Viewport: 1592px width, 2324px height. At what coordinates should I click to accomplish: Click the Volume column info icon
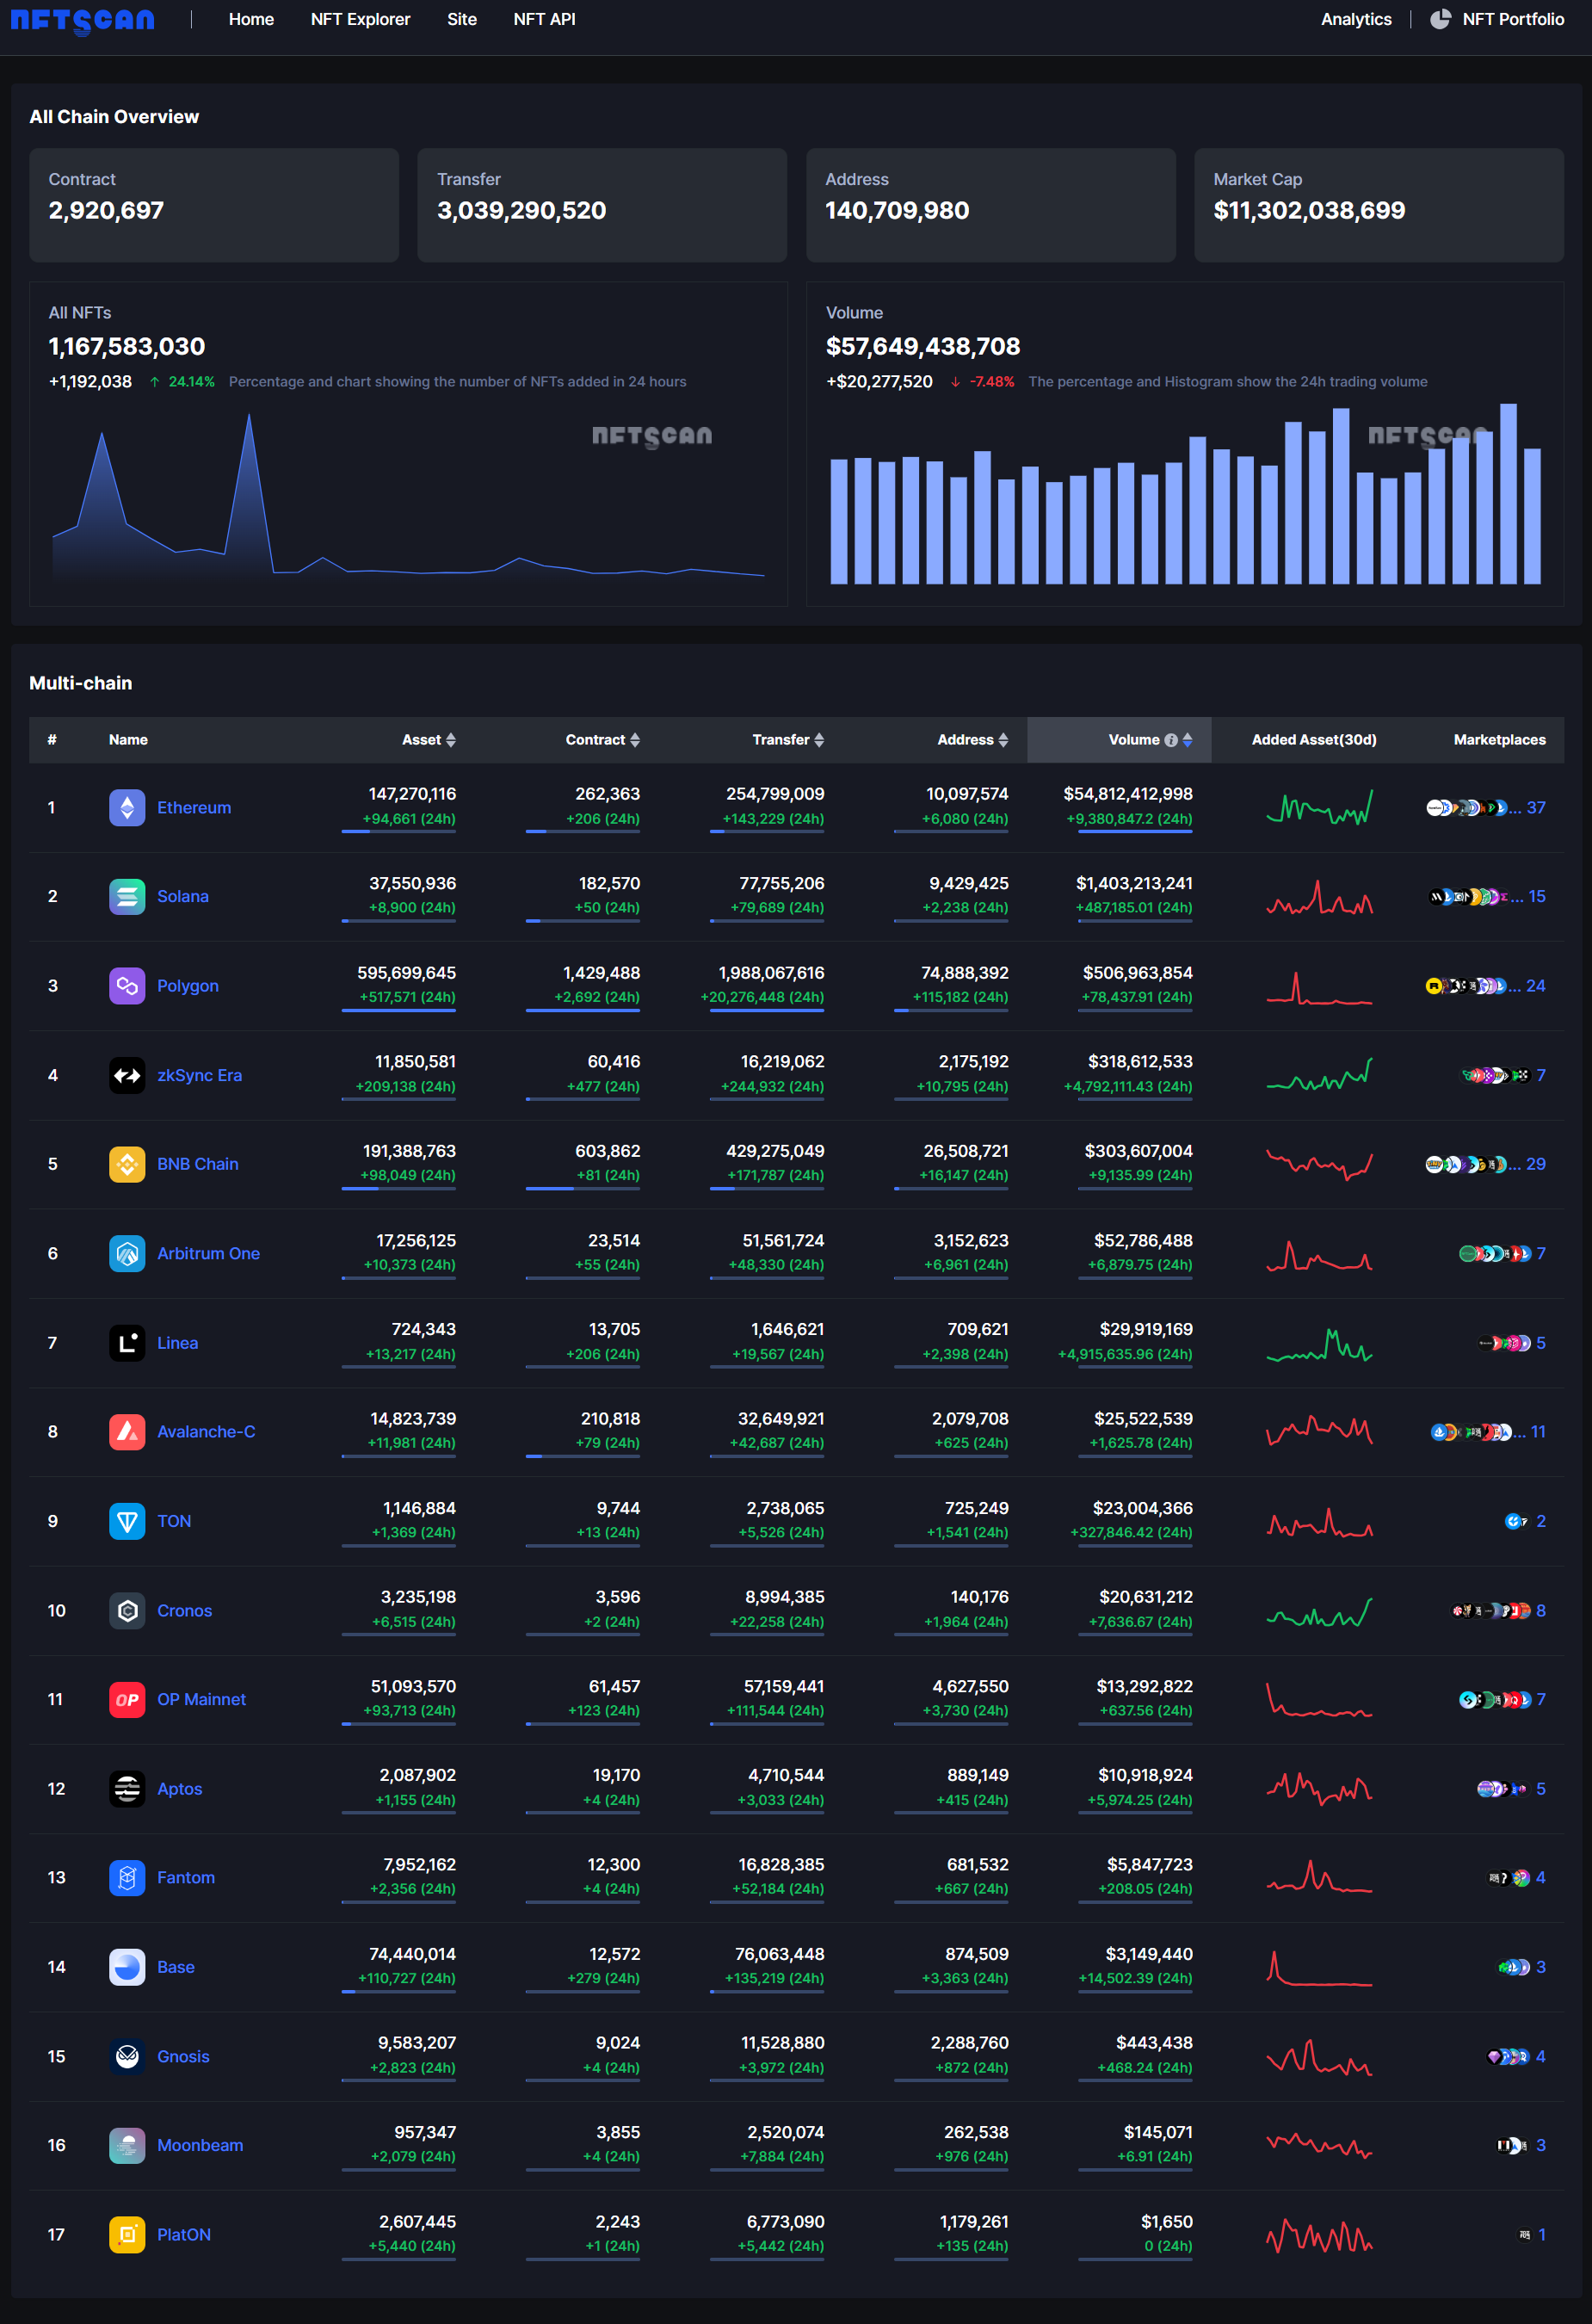click(1171, 740)
